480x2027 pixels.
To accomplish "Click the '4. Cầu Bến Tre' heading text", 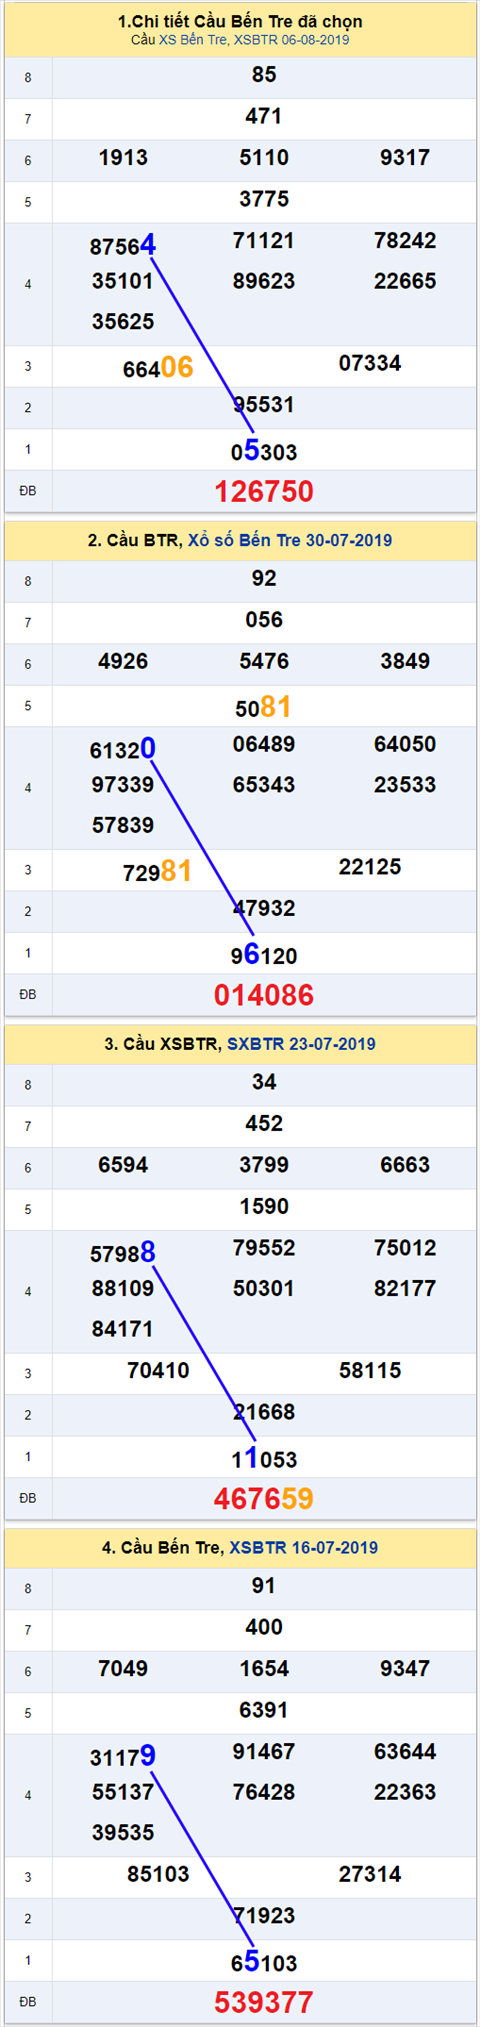I will coord(162,1548).
